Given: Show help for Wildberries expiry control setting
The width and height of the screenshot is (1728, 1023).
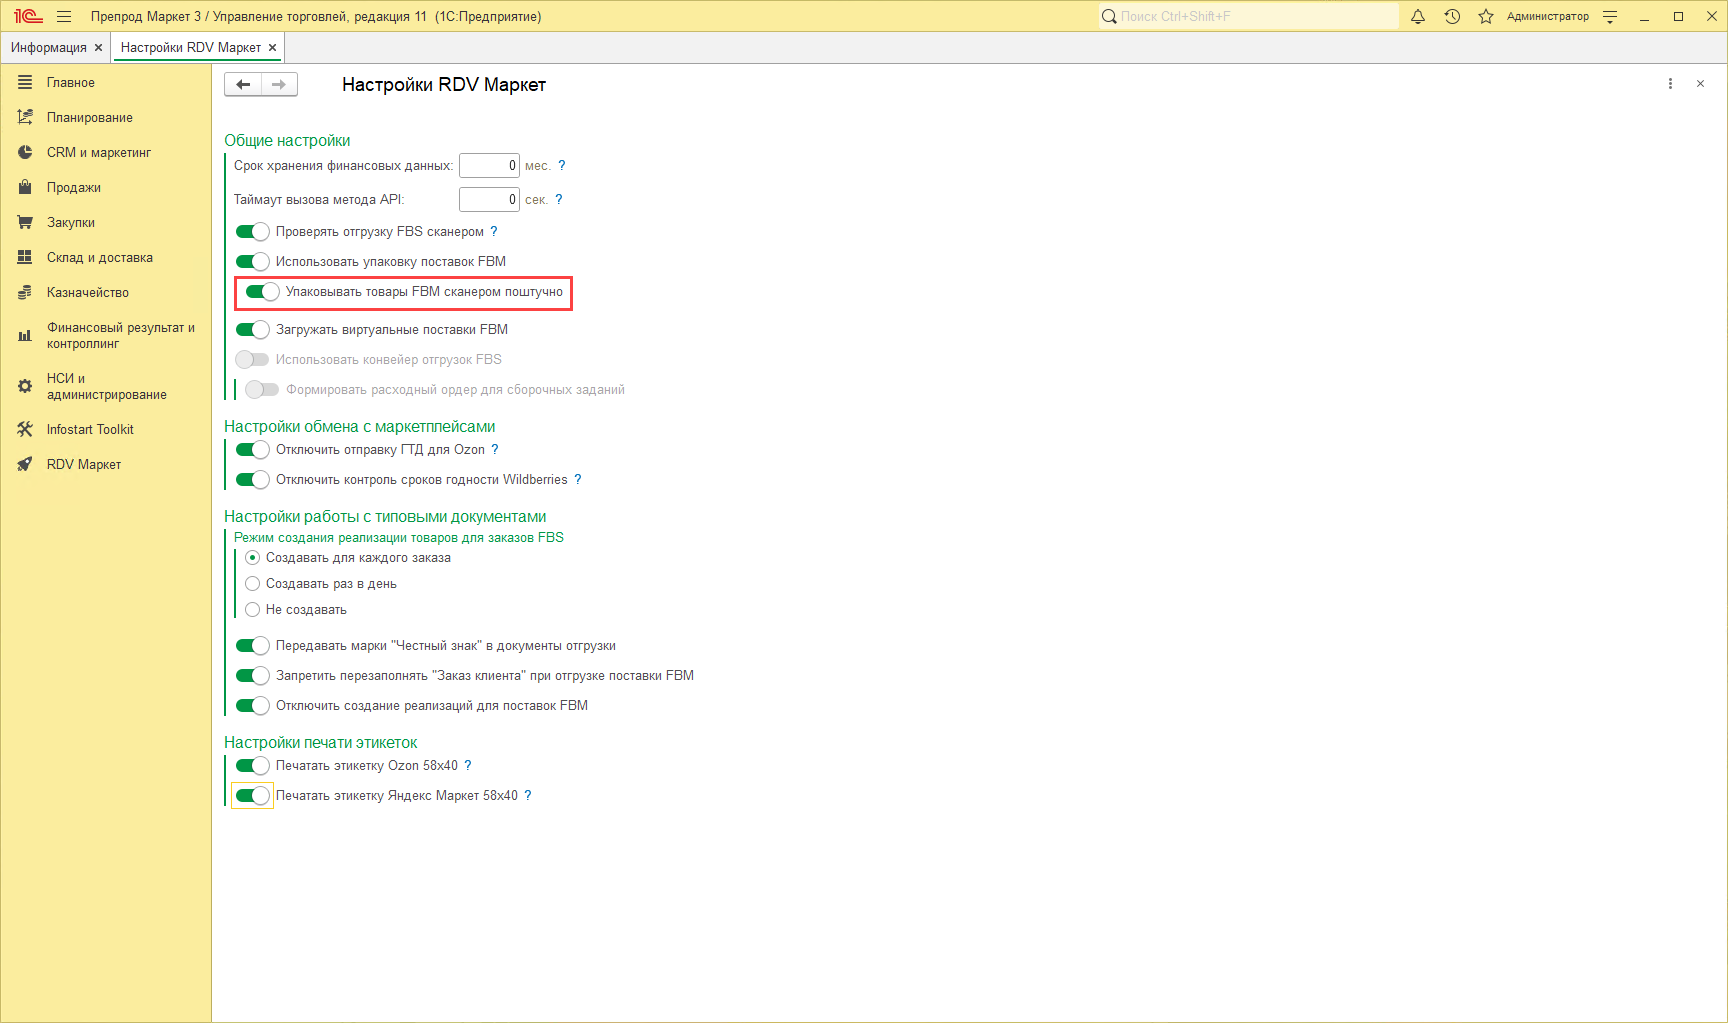Looking at the screenshot, I should tap(578, 479).
